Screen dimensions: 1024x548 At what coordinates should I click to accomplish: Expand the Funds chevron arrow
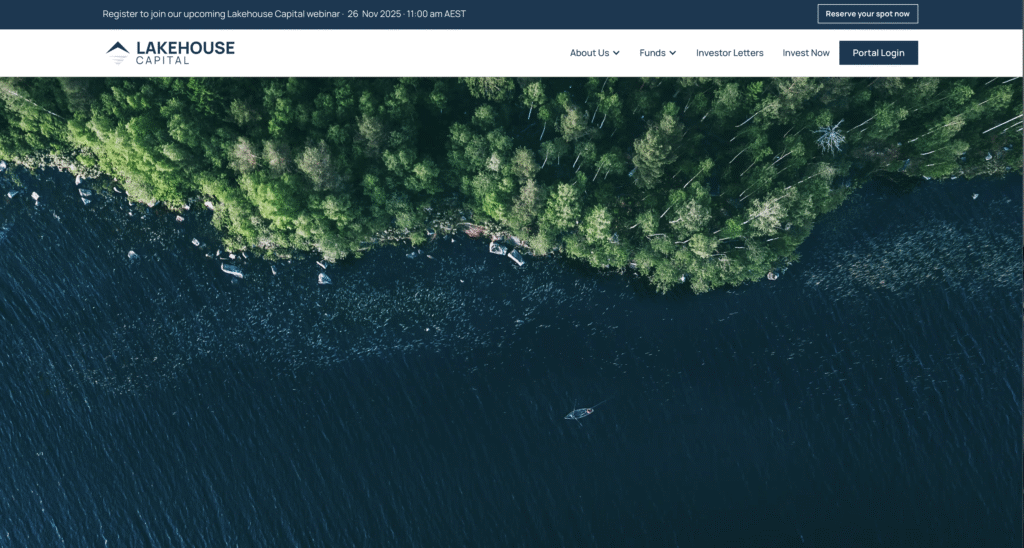coord(673,53)
